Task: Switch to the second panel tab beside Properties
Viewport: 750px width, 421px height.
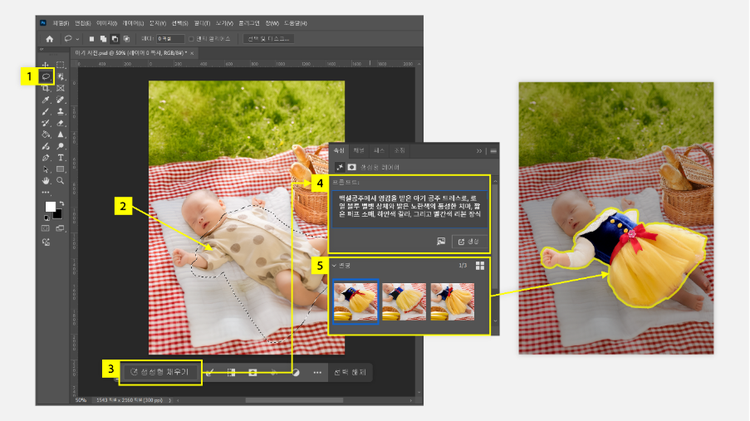Action: (x=359, y=151)
